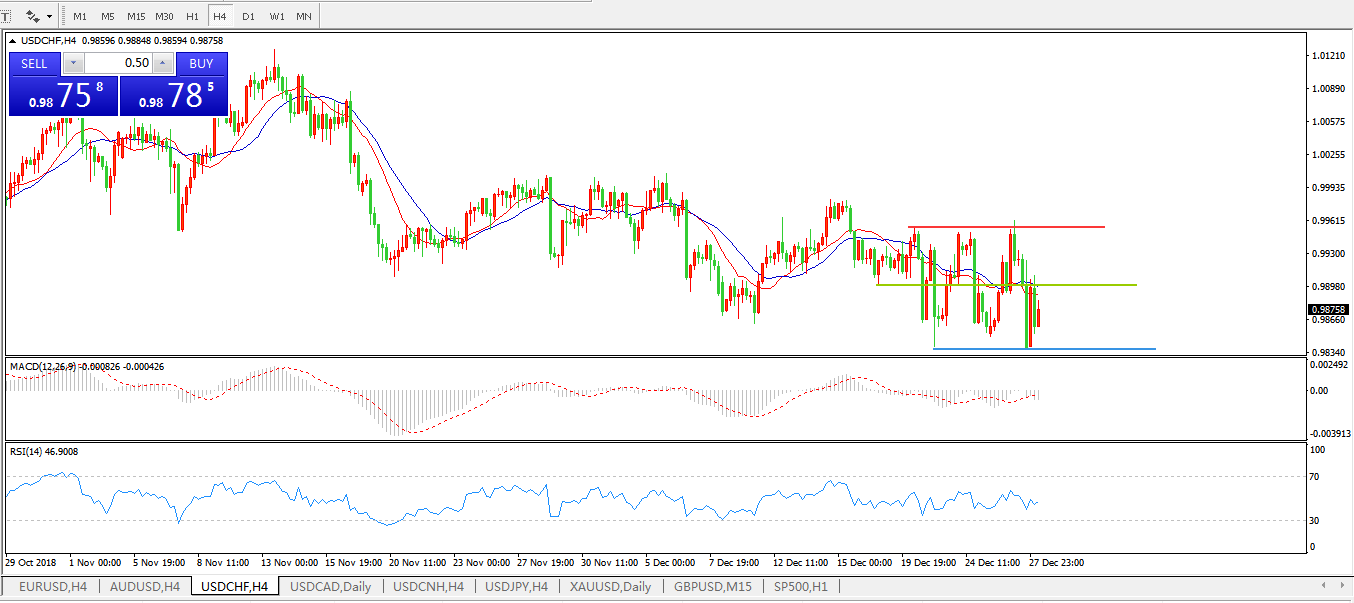Screen dimensions: 1354x603
Task: Increase lot volume with up arrow
Action: pyautogui.click(x=163, y=63)
